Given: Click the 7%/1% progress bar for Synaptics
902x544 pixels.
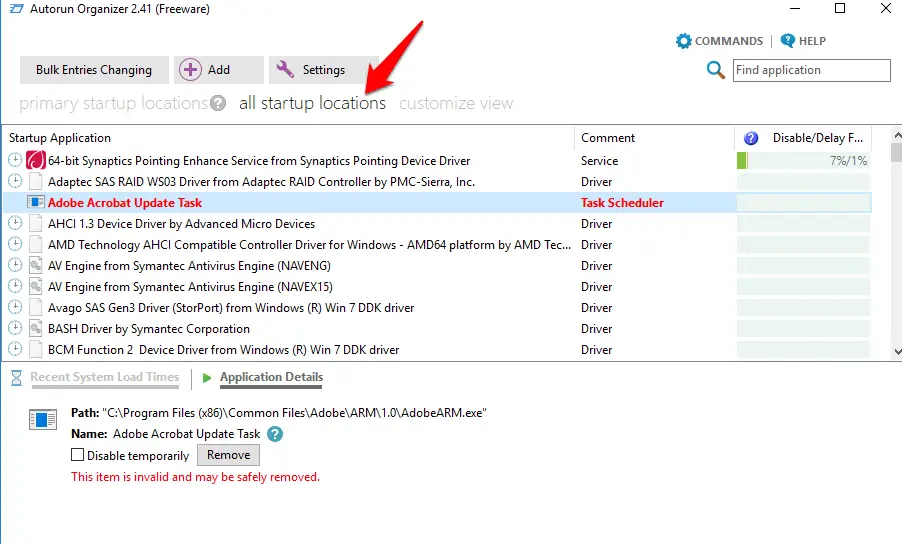Looking at the screenshot, I should coord(803,160).
